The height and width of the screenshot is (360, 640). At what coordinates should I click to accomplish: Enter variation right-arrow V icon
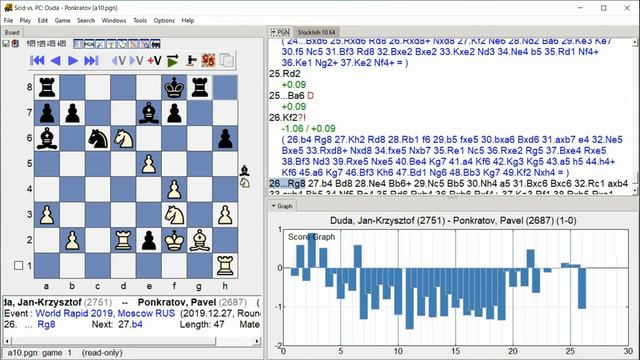click(x=136, y=61)
